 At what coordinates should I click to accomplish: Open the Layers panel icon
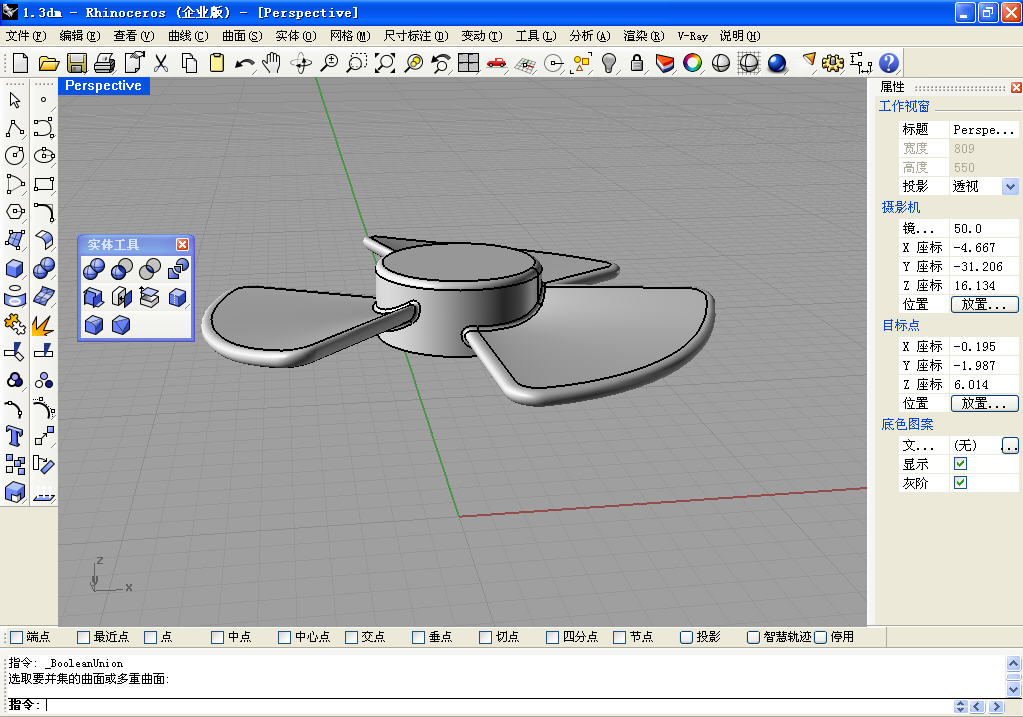(665, 63)
